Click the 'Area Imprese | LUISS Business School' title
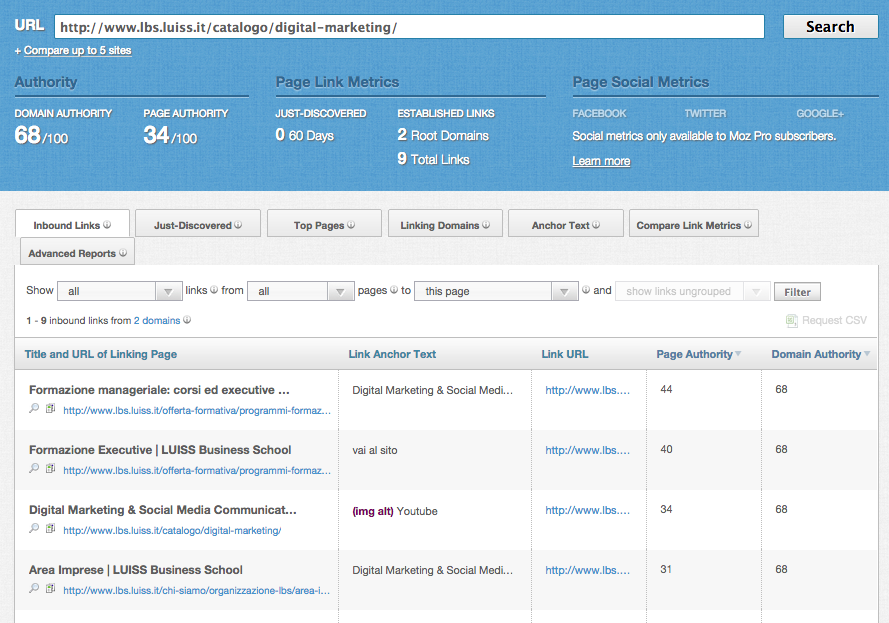Viewport: 889px width, 623px height. coord(136,570)
